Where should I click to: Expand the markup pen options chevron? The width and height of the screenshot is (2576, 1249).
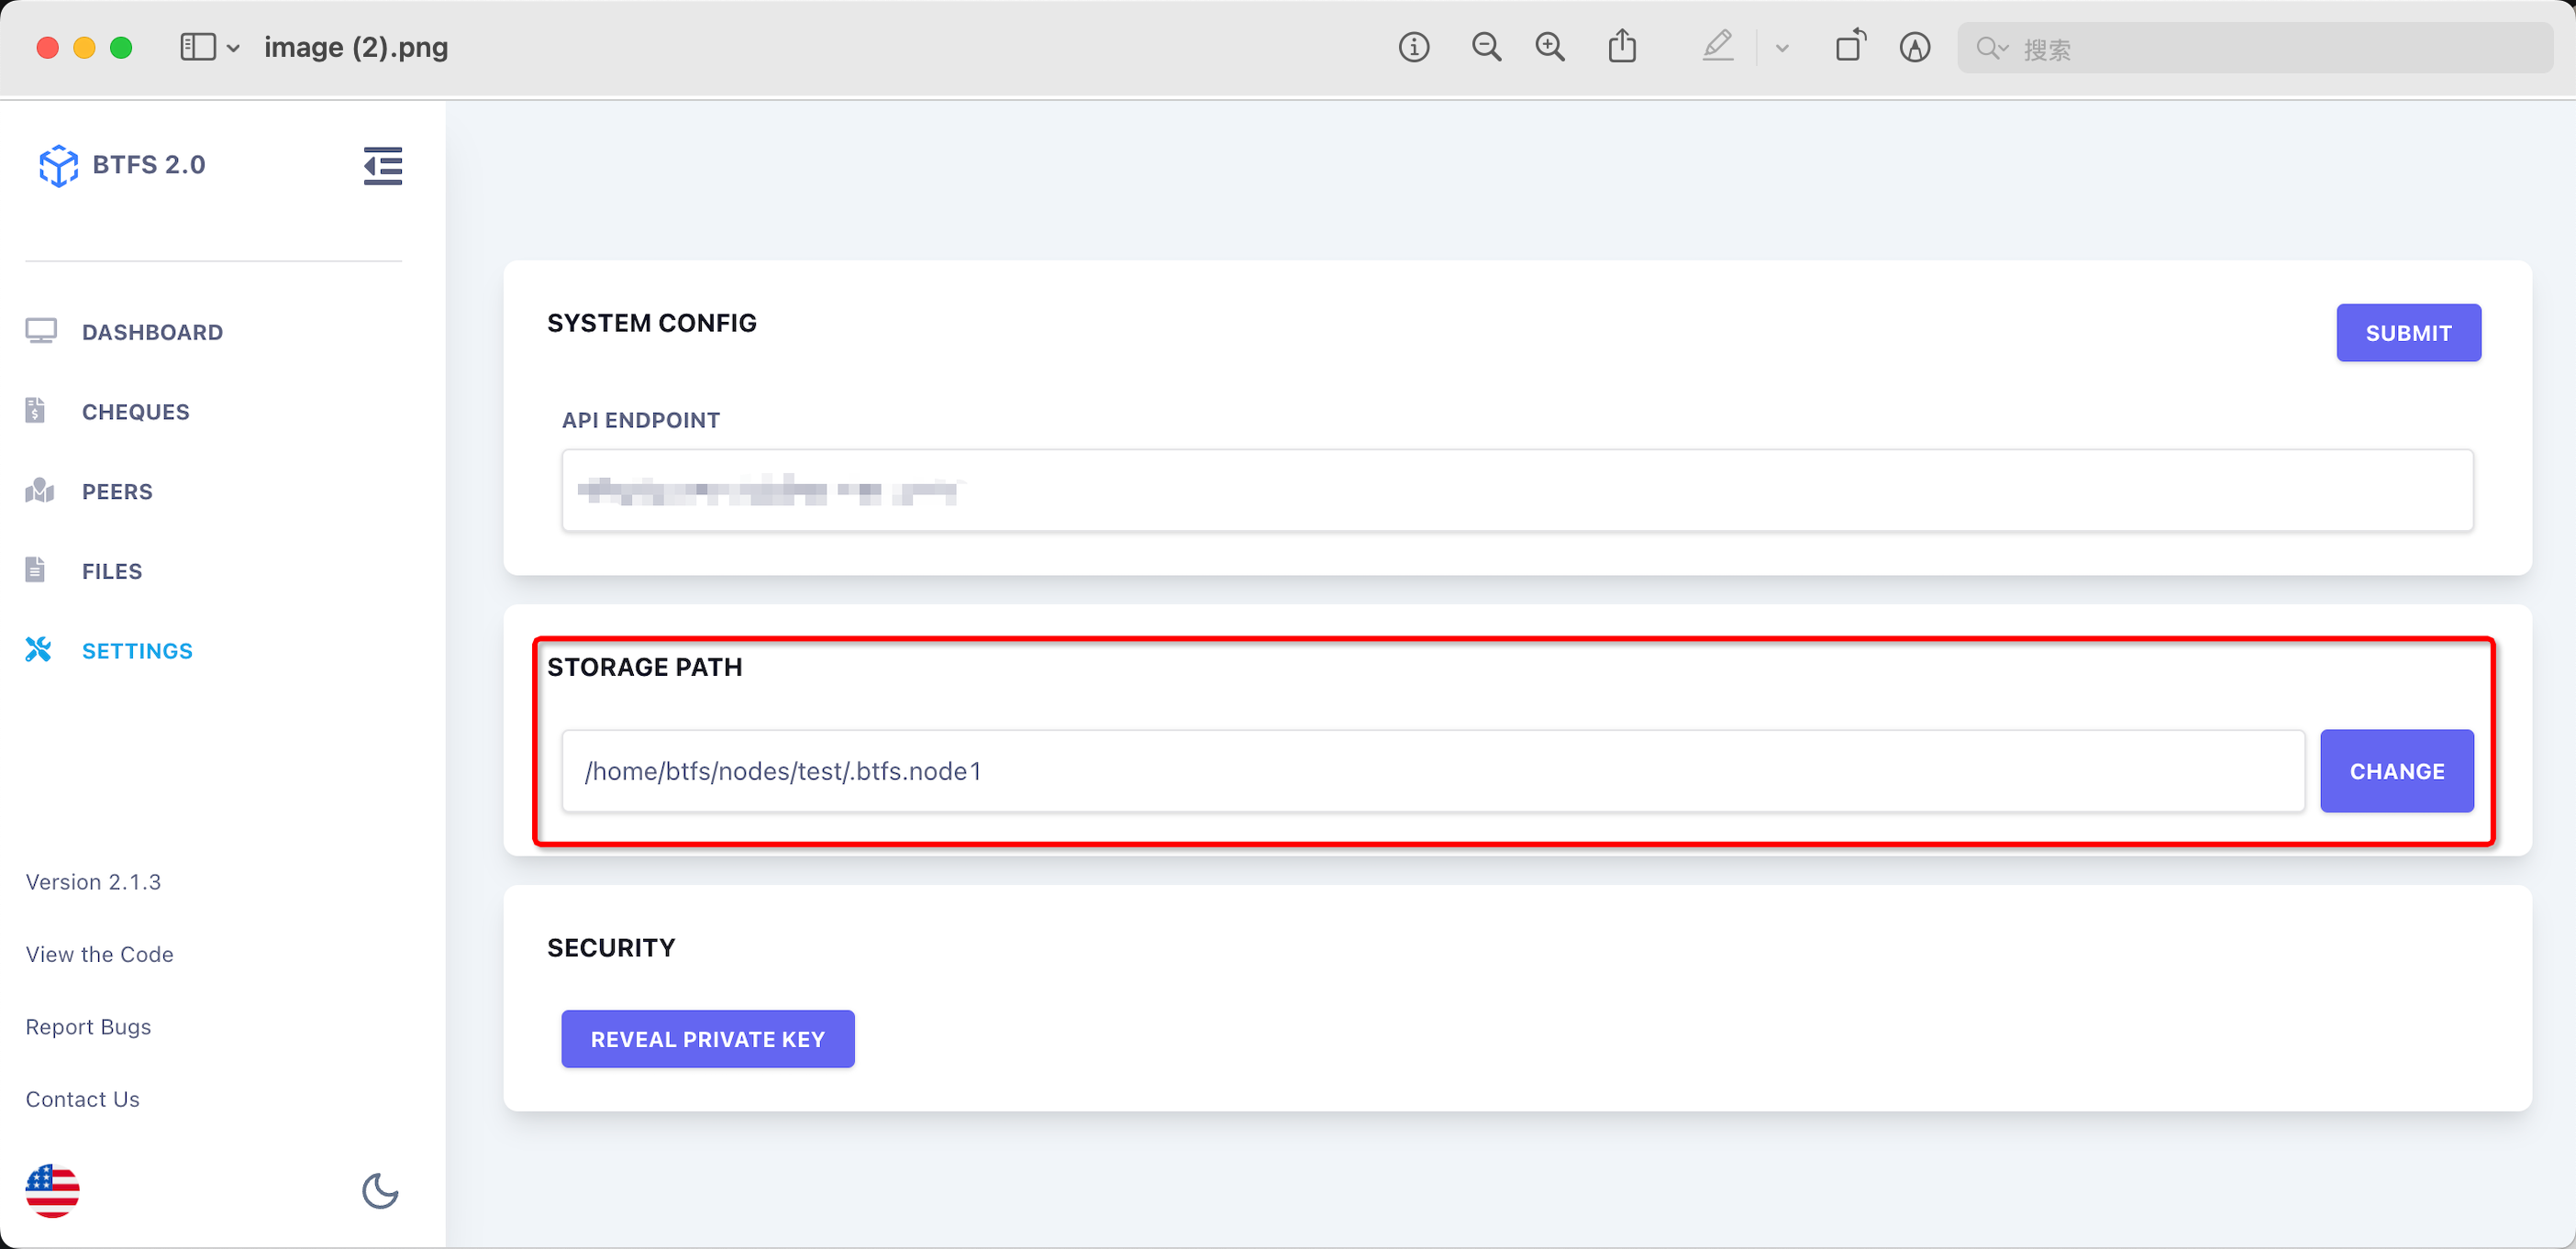point(1782,48)
